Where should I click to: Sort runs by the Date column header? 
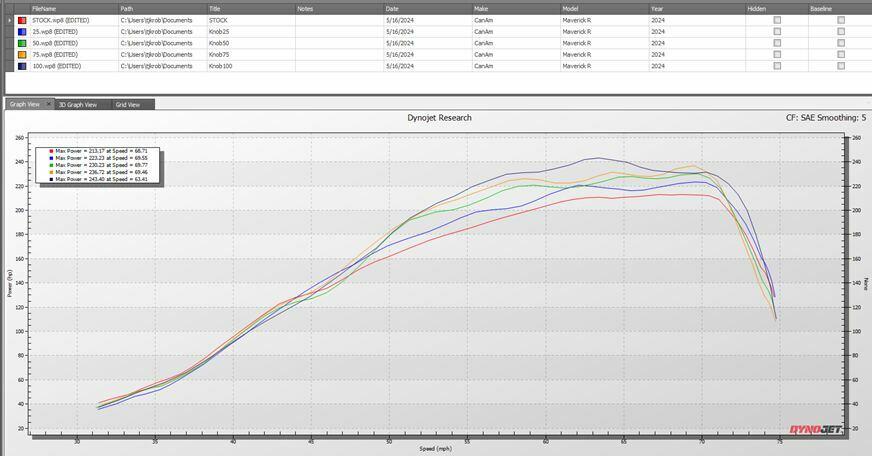click(x=428, y=9)
